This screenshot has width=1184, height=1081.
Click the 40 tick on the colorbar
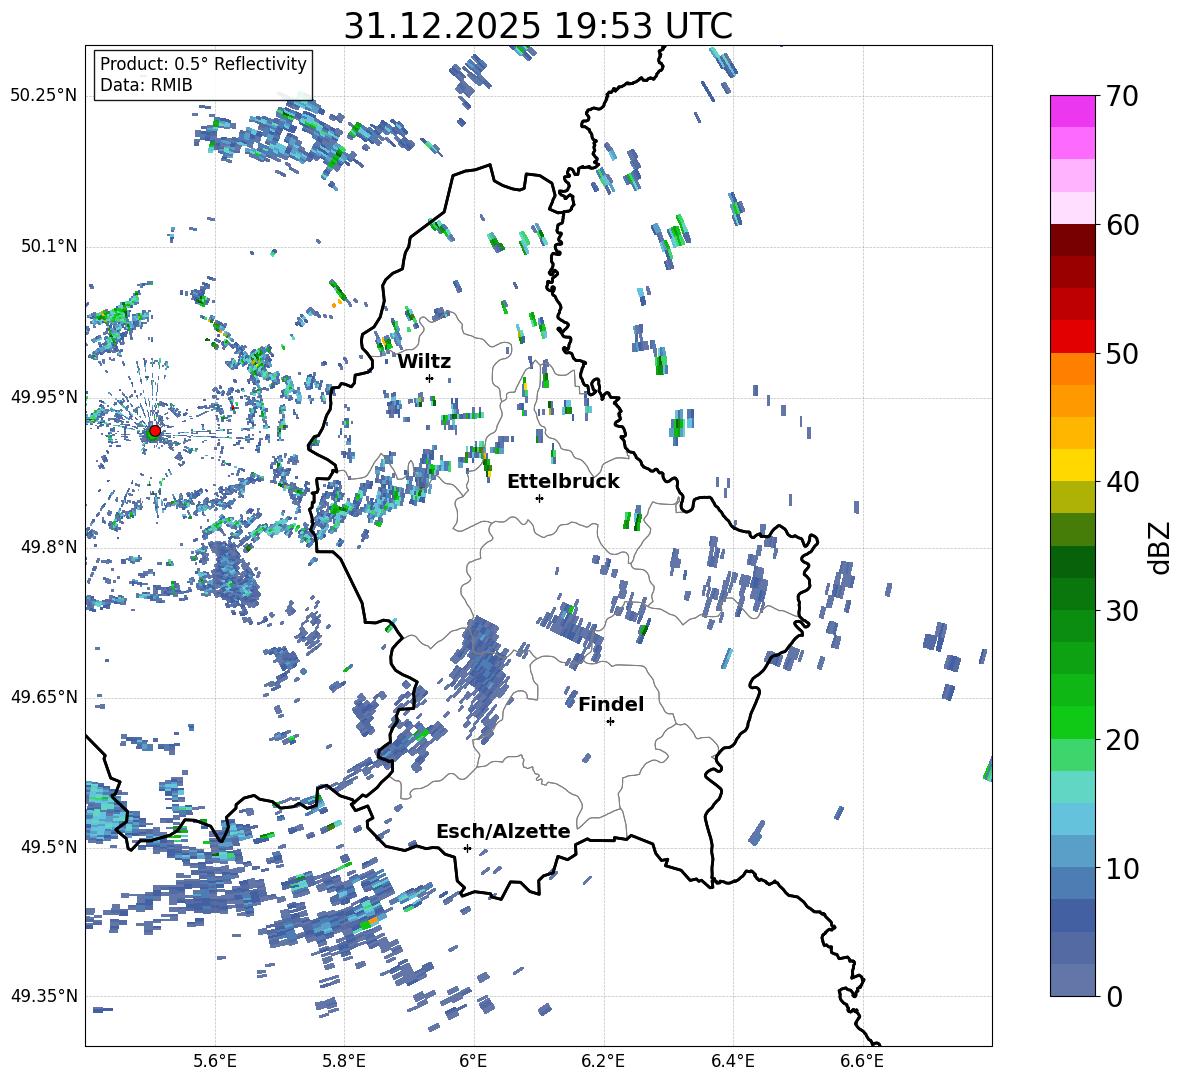tap(1121, 482)
